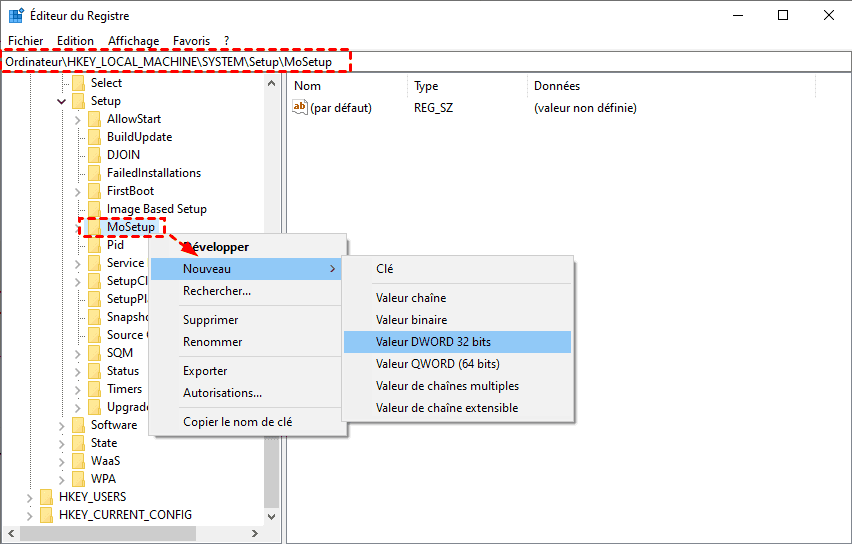Image resolution: width=852 pixels, height=544 pixels.
Task: Select Valeur de chaîne extensible
Action: click(458, 408)
